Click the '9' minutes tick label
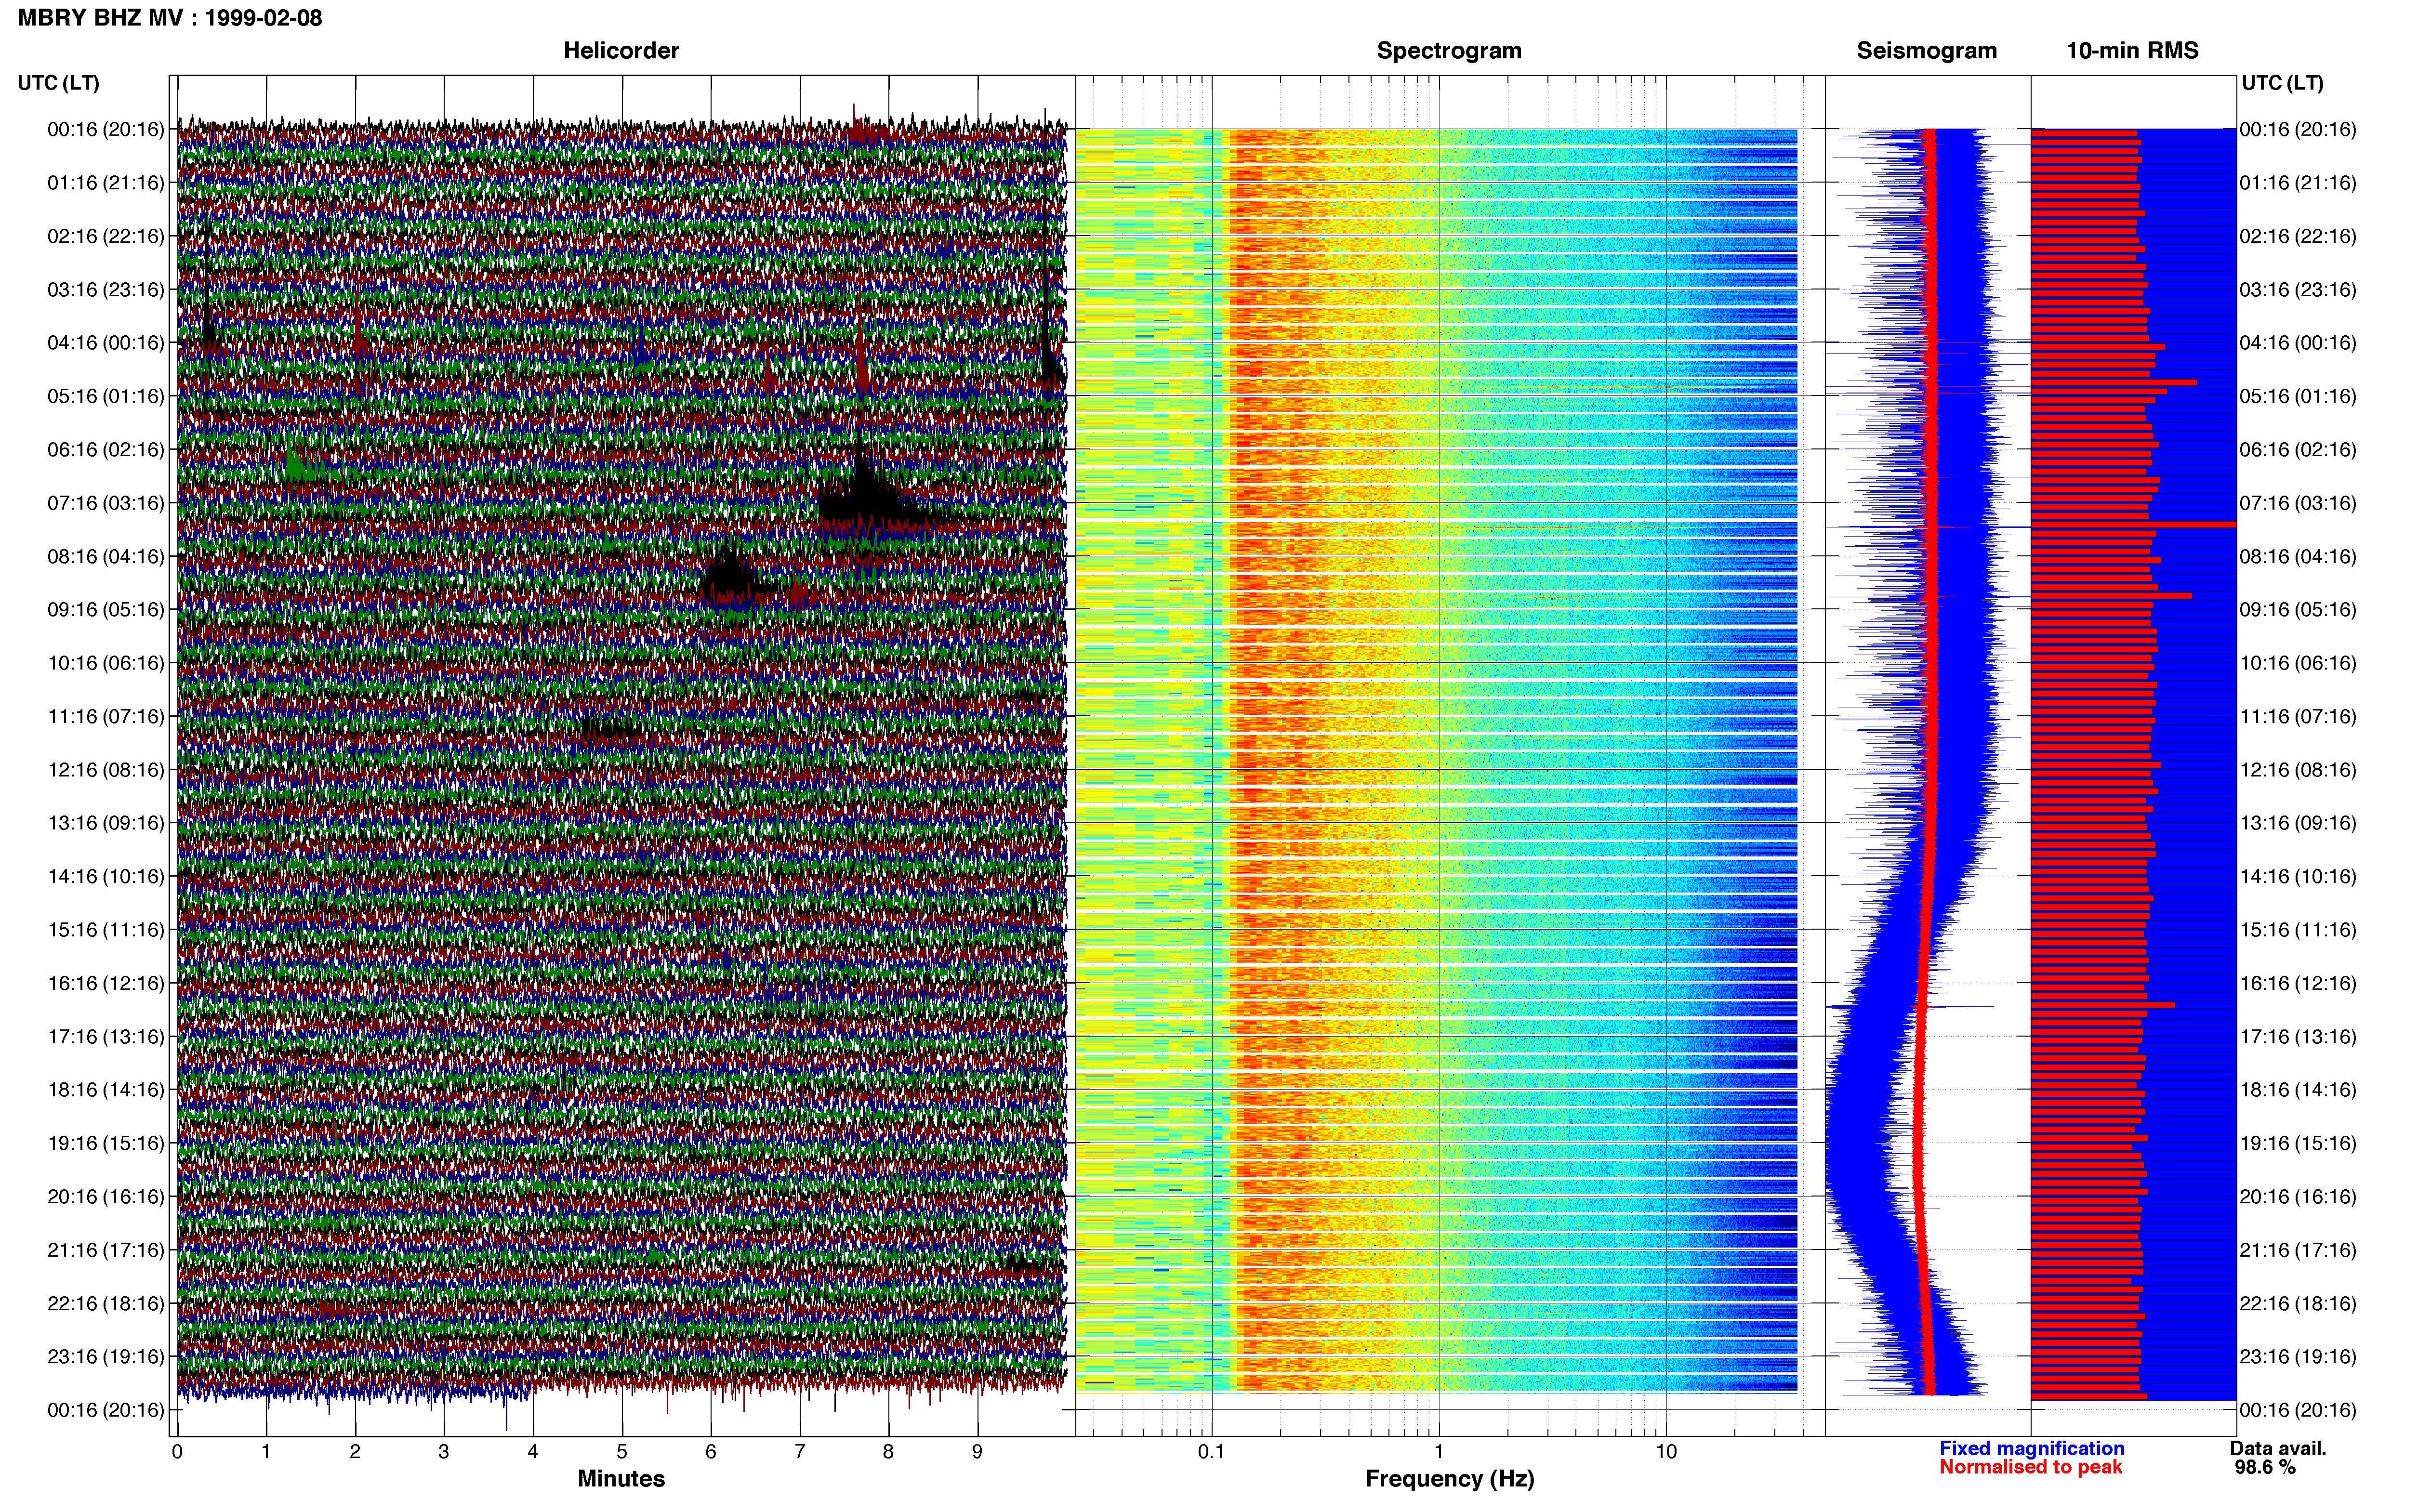 (977, 1452)
